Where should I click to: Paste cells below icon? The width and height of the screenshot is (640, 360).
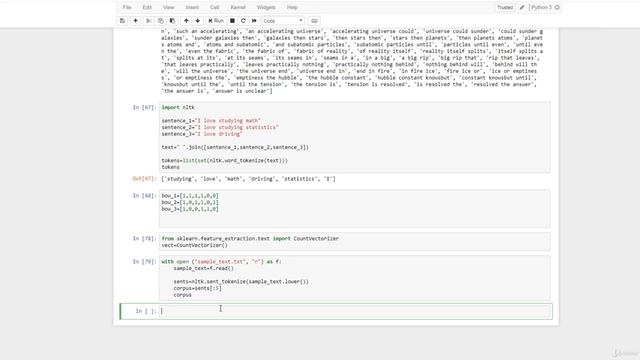(x=172, y=21)
